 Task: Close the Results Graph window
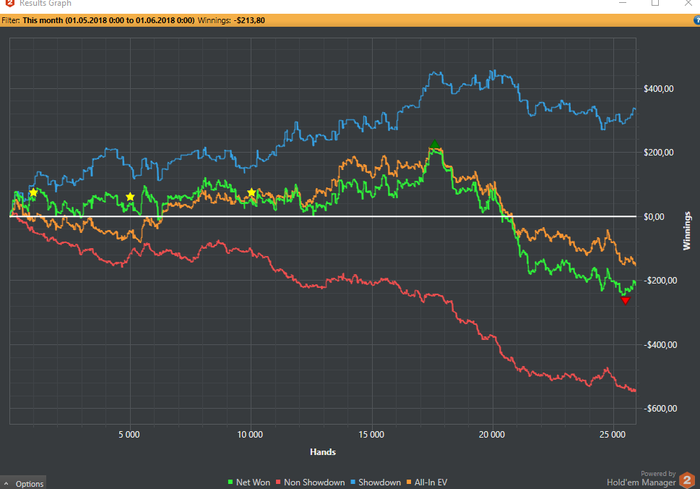[x=688, y=3]
